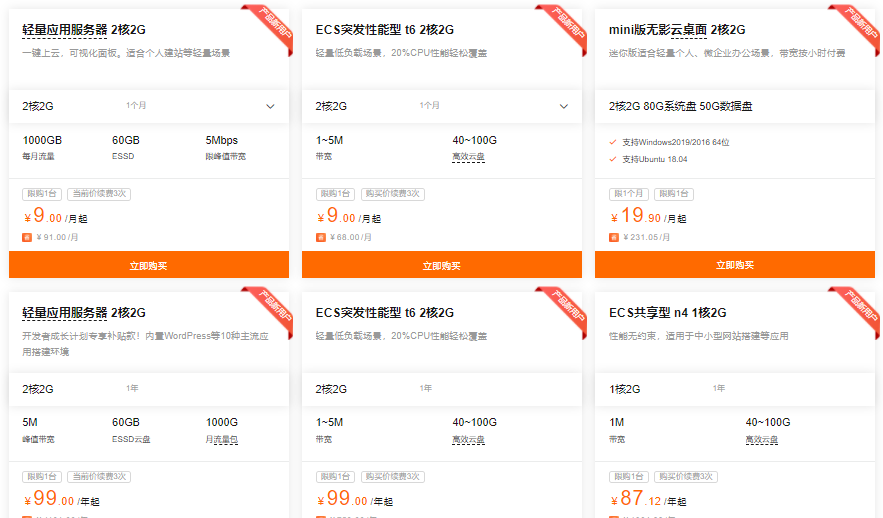The height and width of the screenshot is (518, 883).
Task: Click the 当前价续费3次 tag in monthly 轻量应用服务器 card
Action: click(x=99, y=194)
